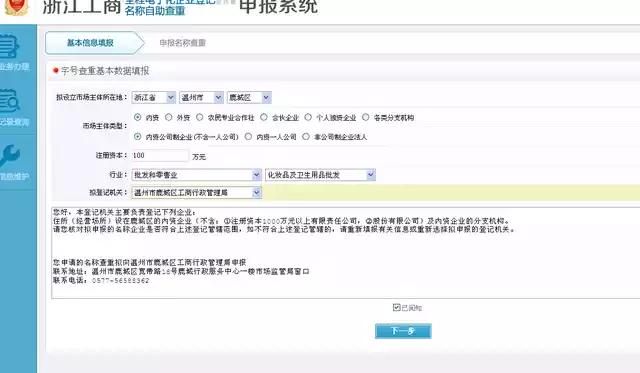This screenshot has height=373, width=640.
Task: Click the 下一步 button
Action: (x=403, y=331)
